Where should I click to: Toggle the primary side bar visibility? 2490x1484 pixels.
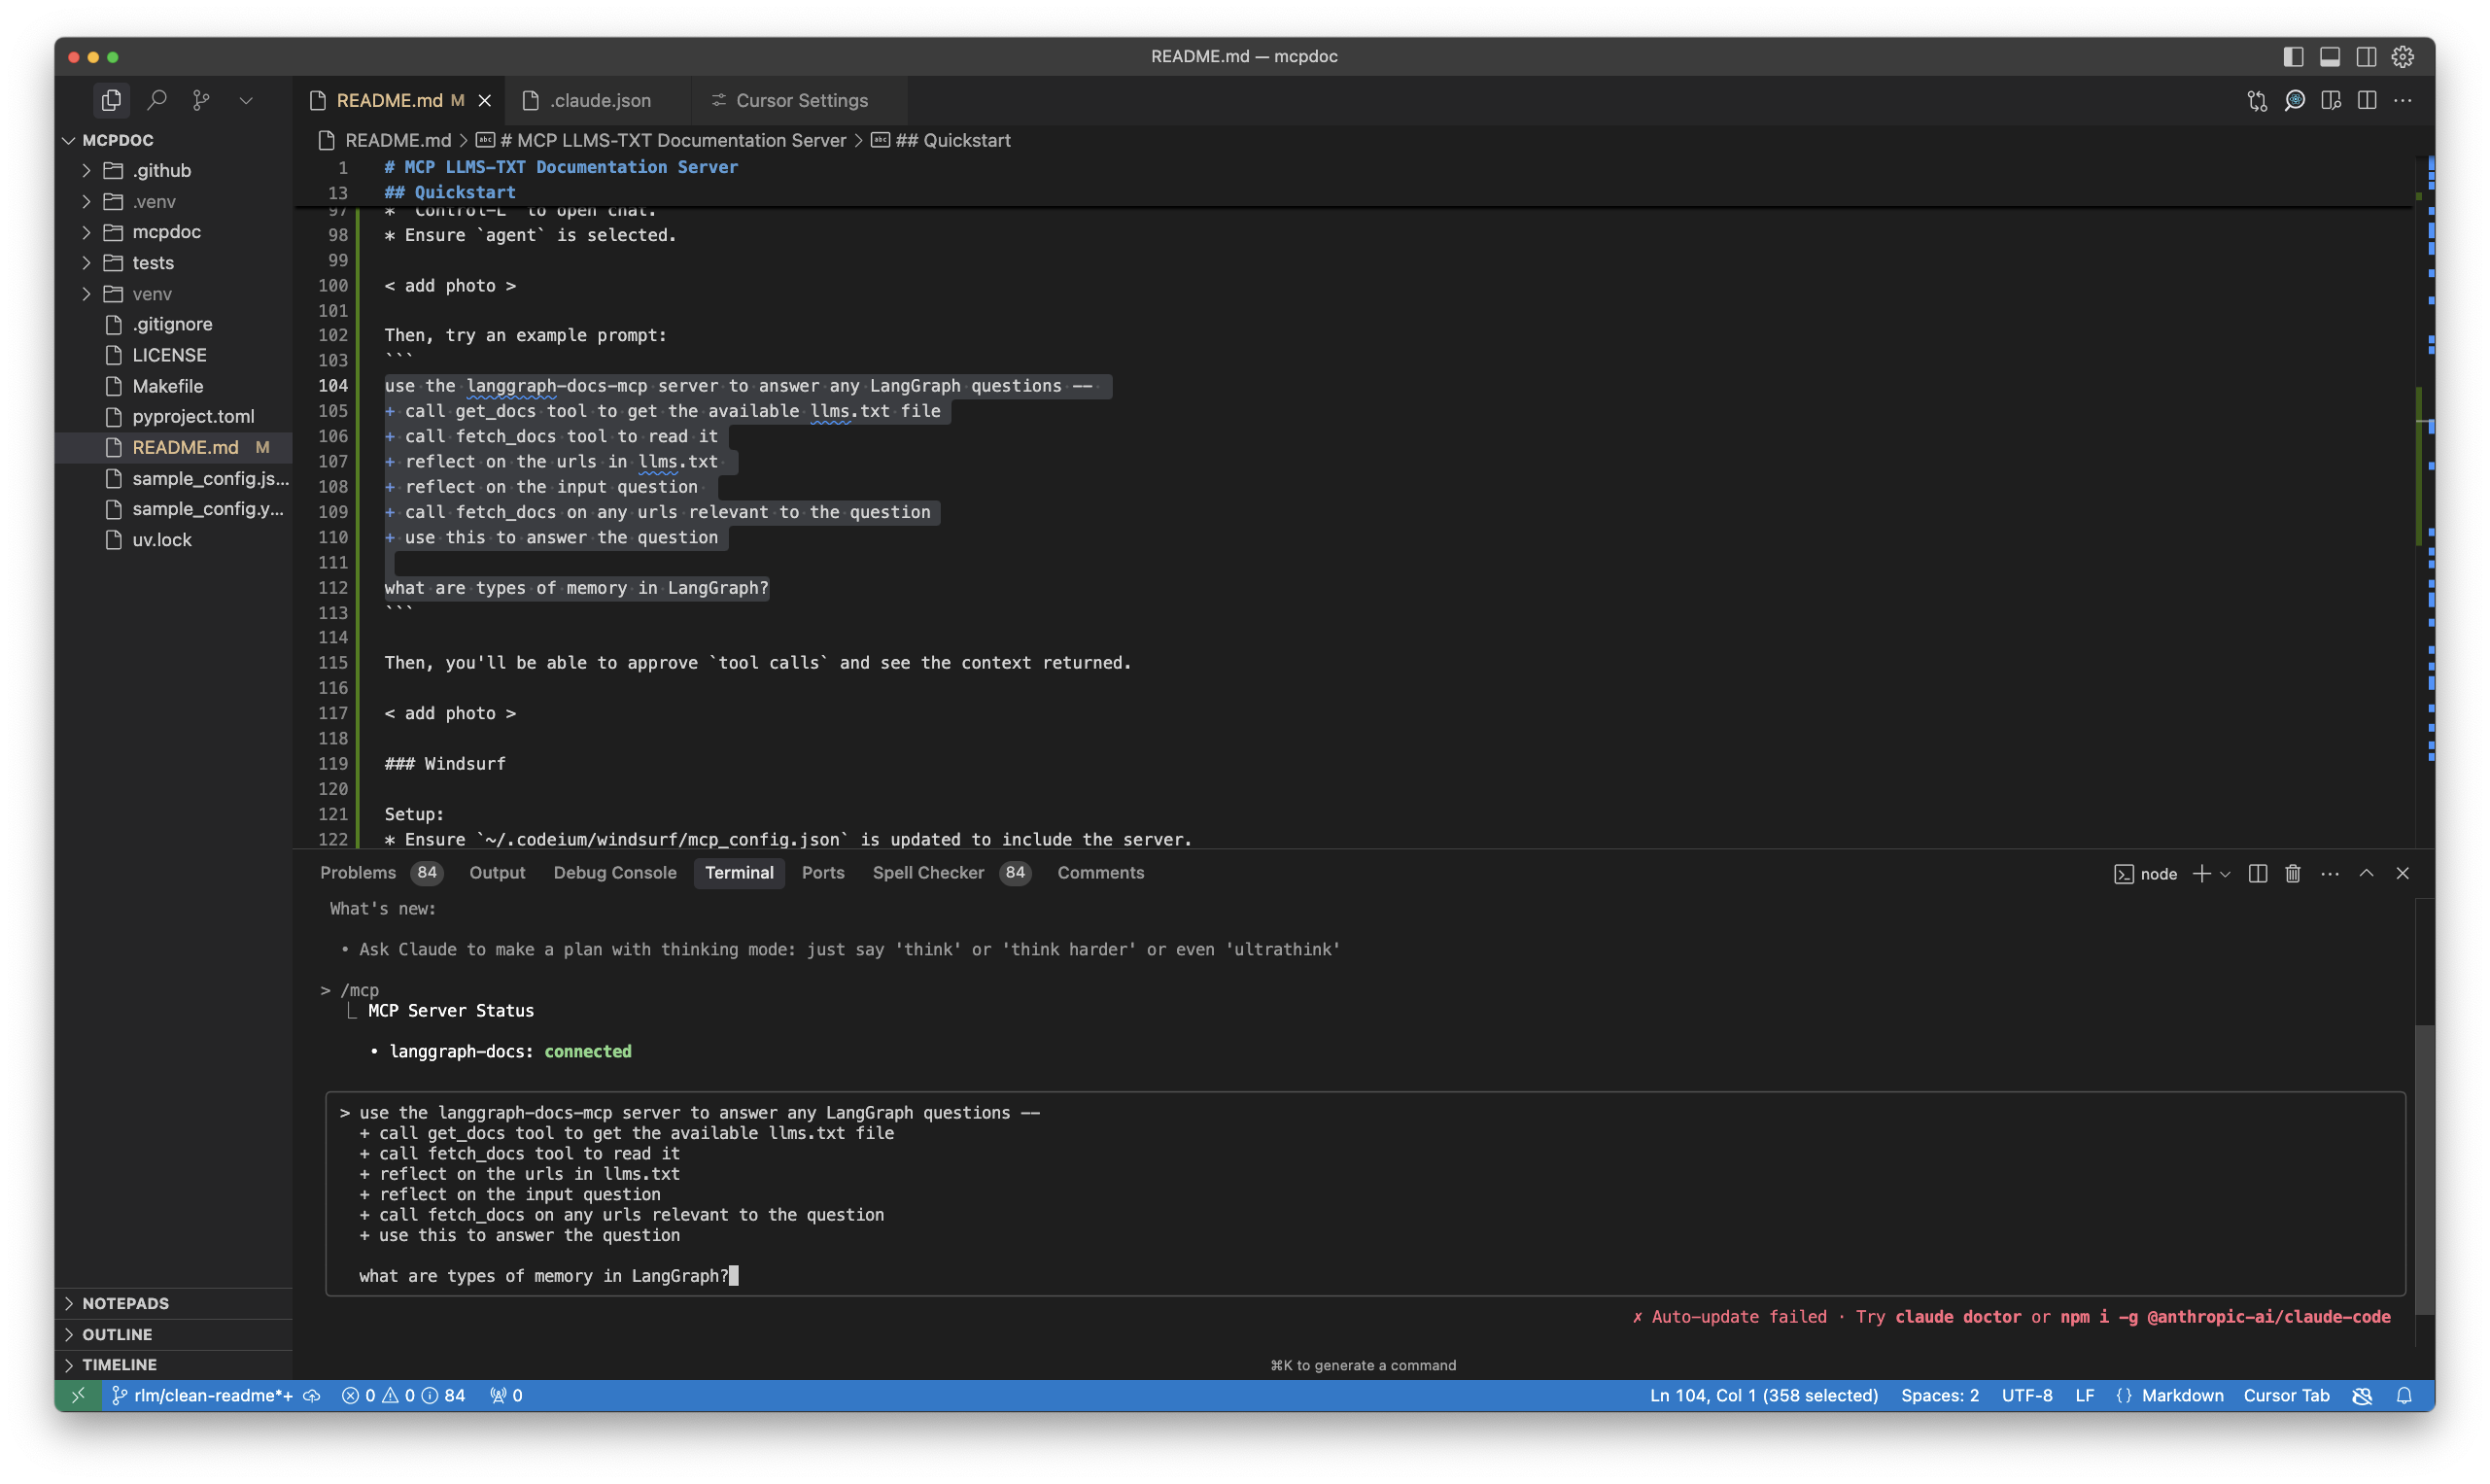(2291, 57)
